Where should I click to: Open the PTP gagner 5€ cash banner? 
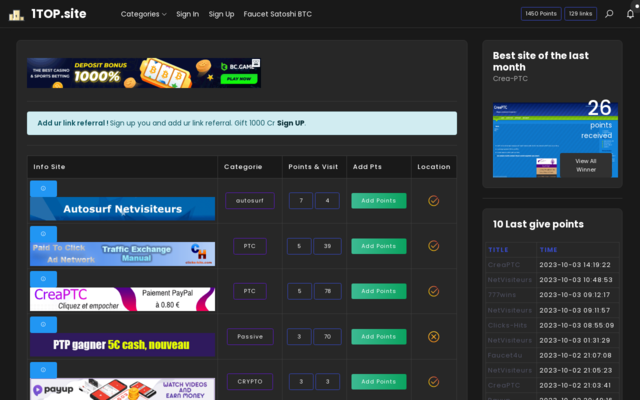pos(122,345)
